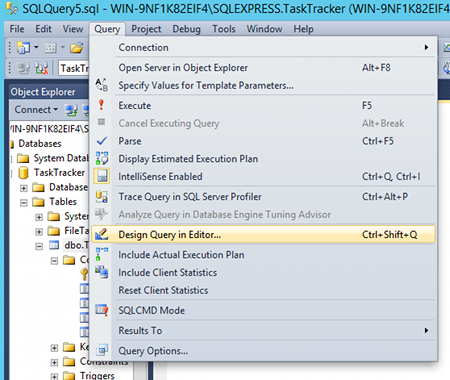Click the Parse checkmark icon
450x380 pixels.
[102, 141]
